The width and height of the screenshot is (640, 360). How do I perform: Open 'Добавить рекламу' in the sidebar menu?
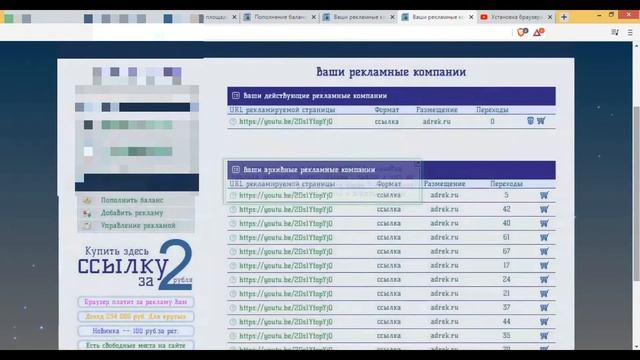[x=132, y=213]
